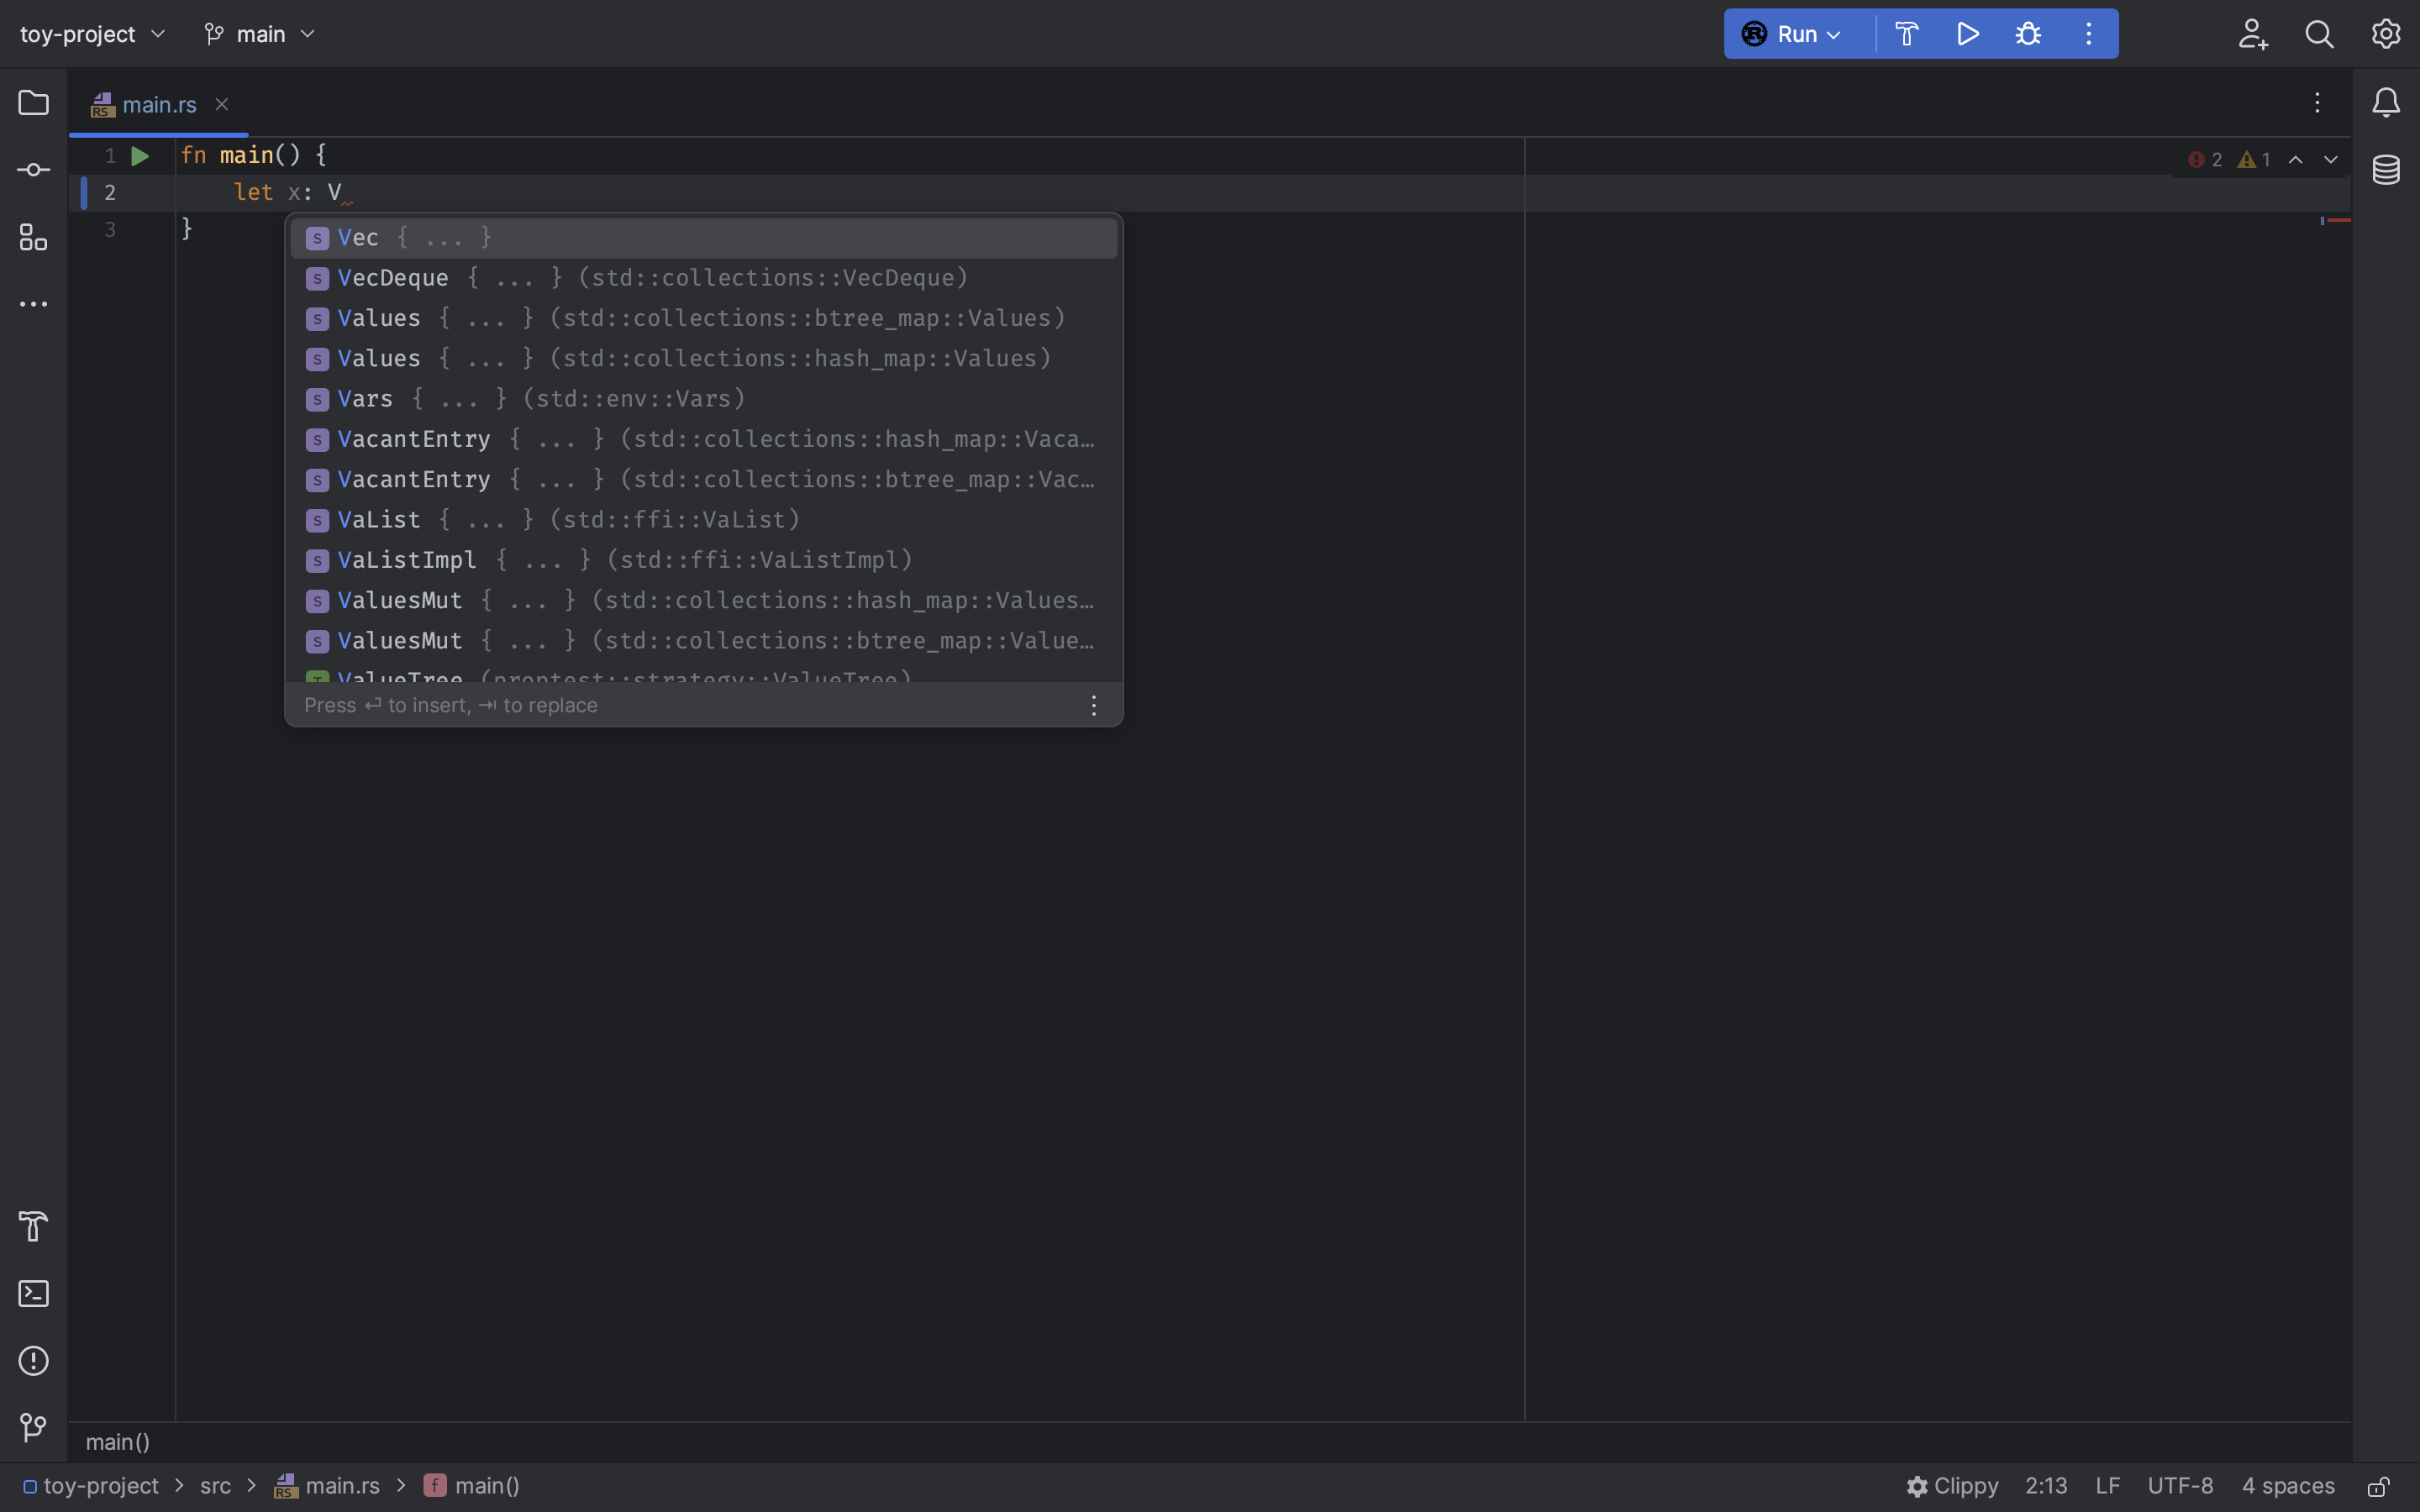
Task: Go to previous highlighted error arrow
Action: click(x=2296, y=160)
